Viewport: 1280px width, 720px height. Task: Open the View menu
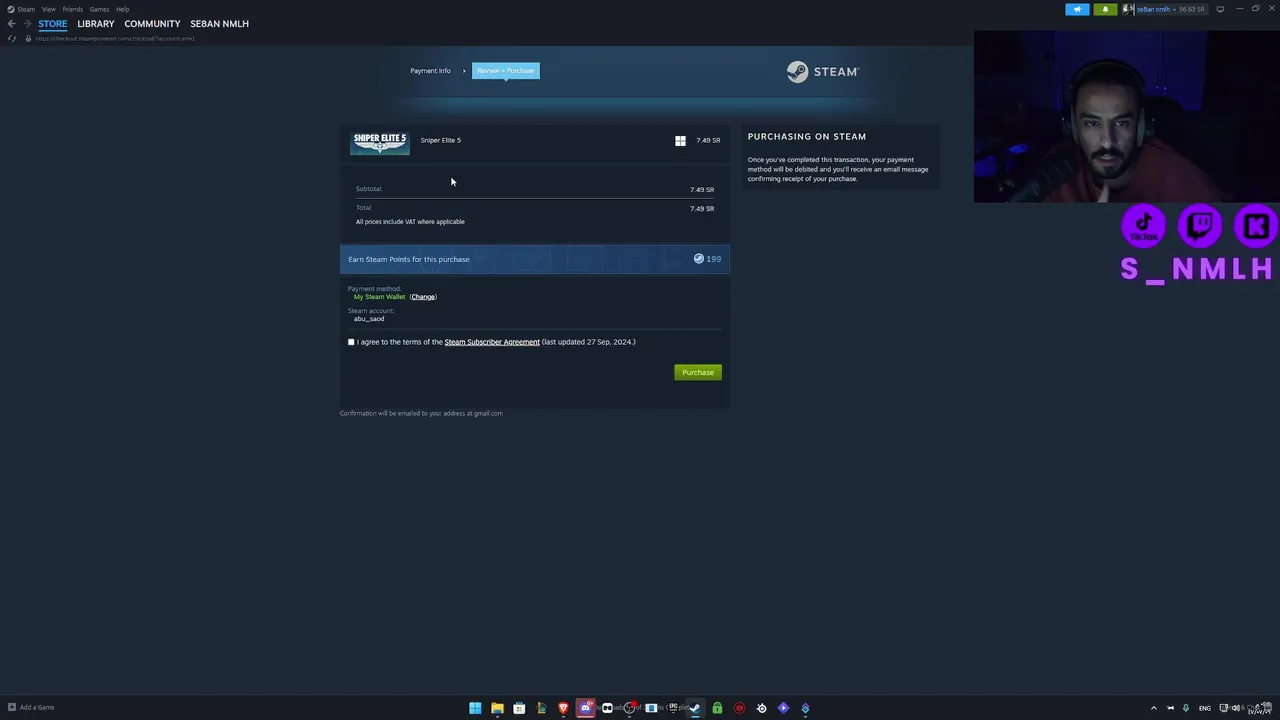coord(48,9)
